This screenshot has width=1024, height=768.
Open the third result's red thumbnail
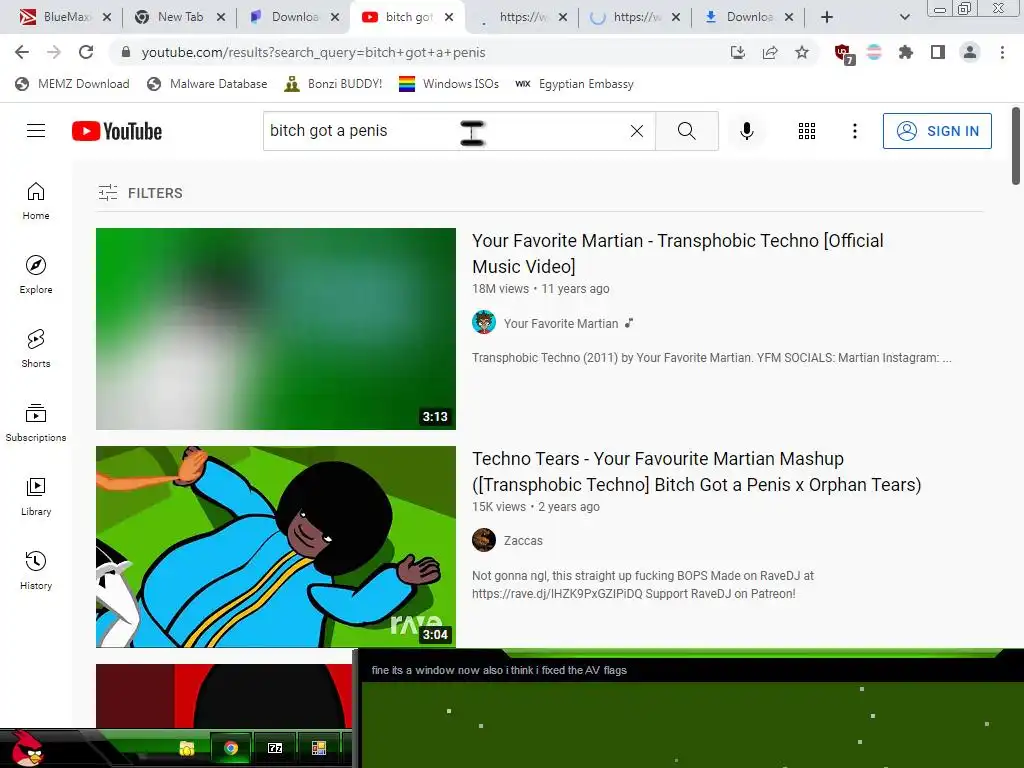click(223, 696)
